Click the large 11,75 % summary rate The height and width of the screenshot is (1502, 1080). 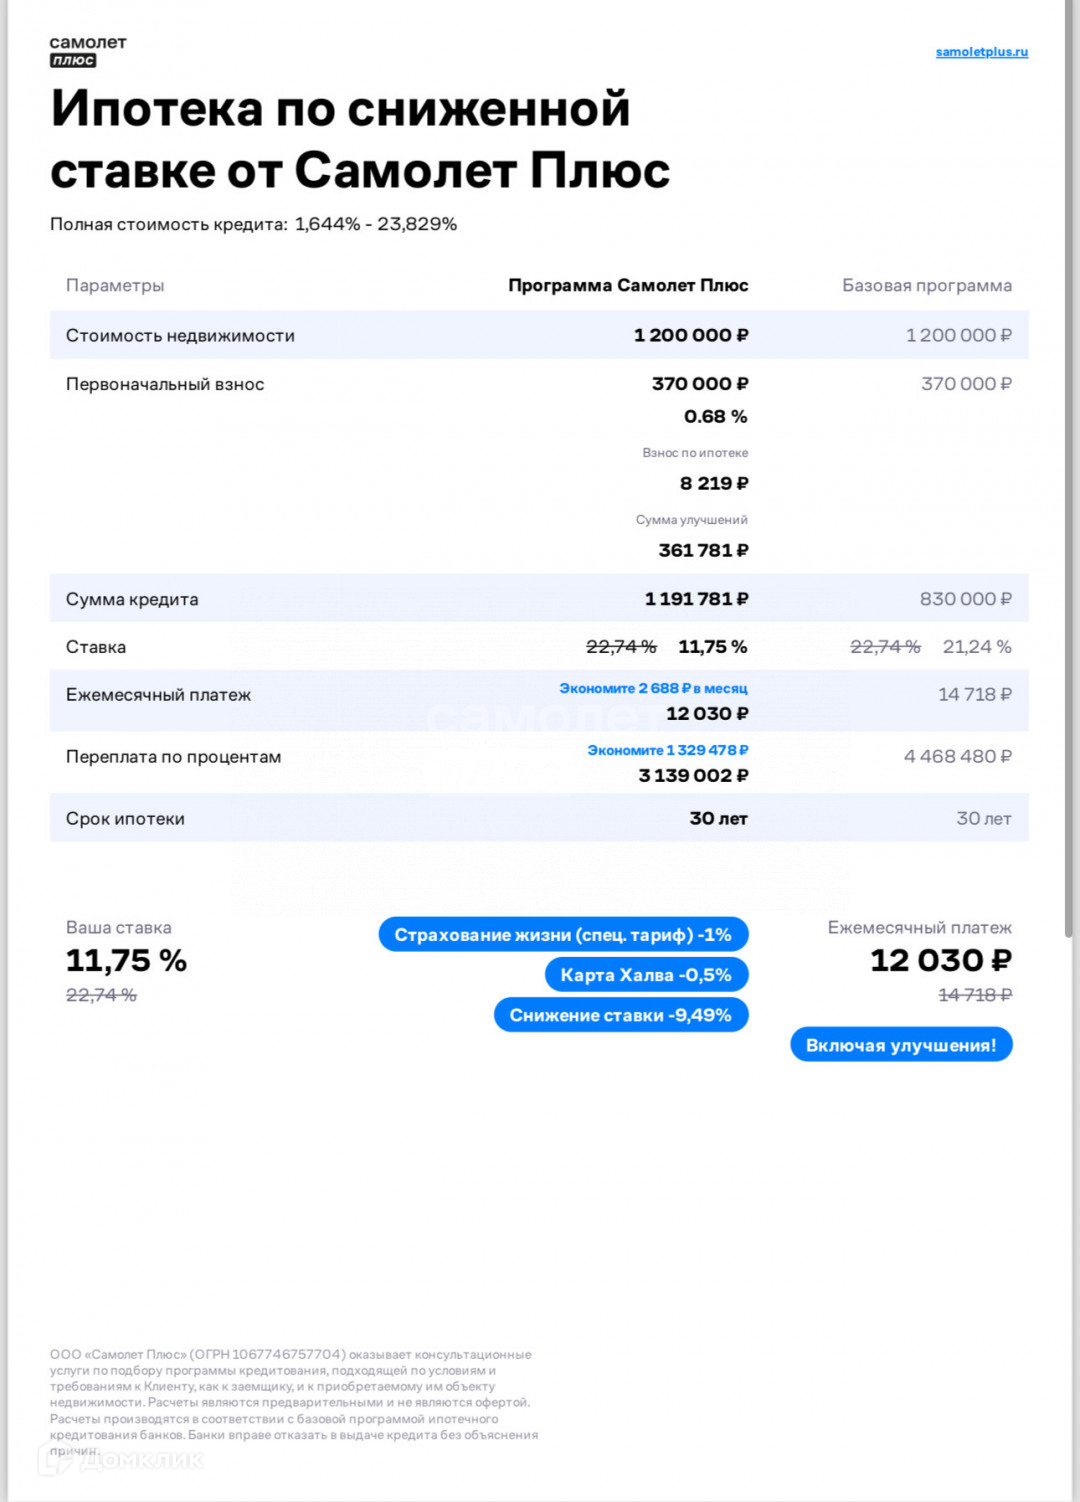[x=126, y=961]
